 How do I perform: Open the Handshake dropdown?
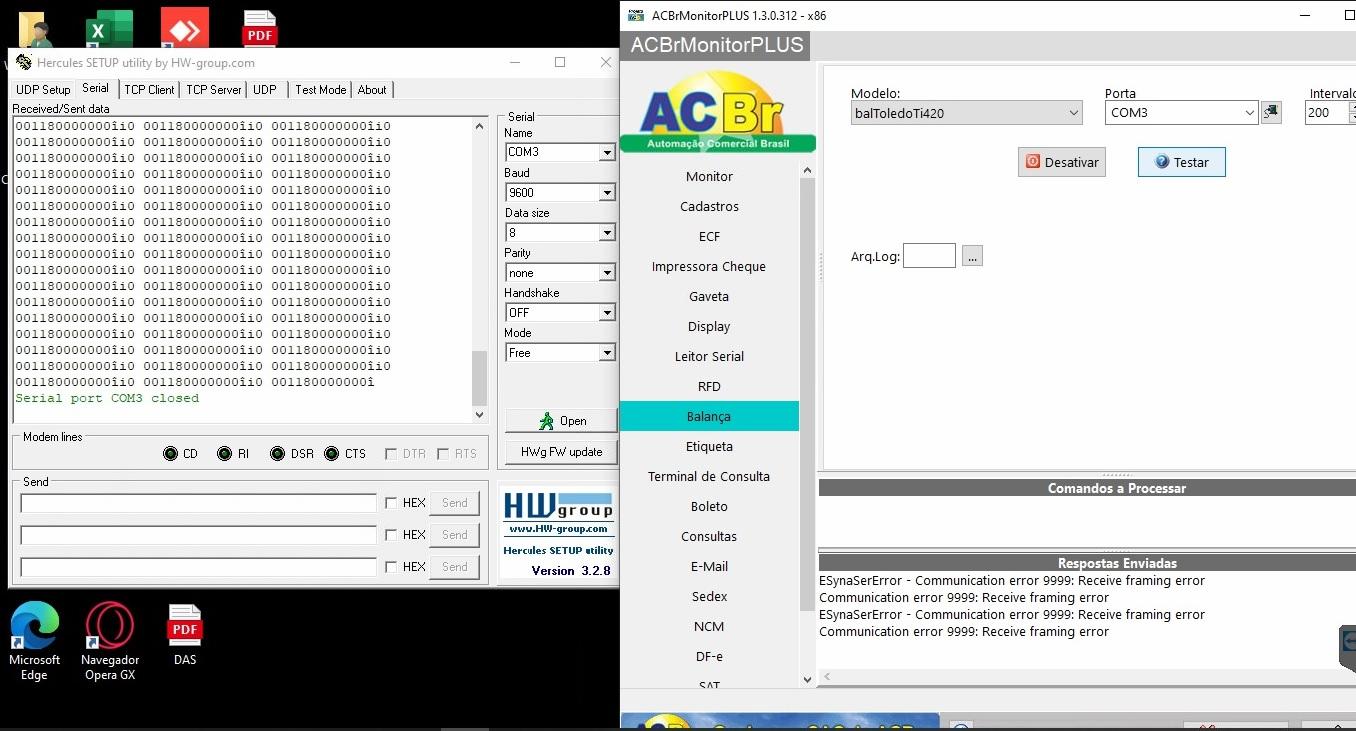(606, 313)
